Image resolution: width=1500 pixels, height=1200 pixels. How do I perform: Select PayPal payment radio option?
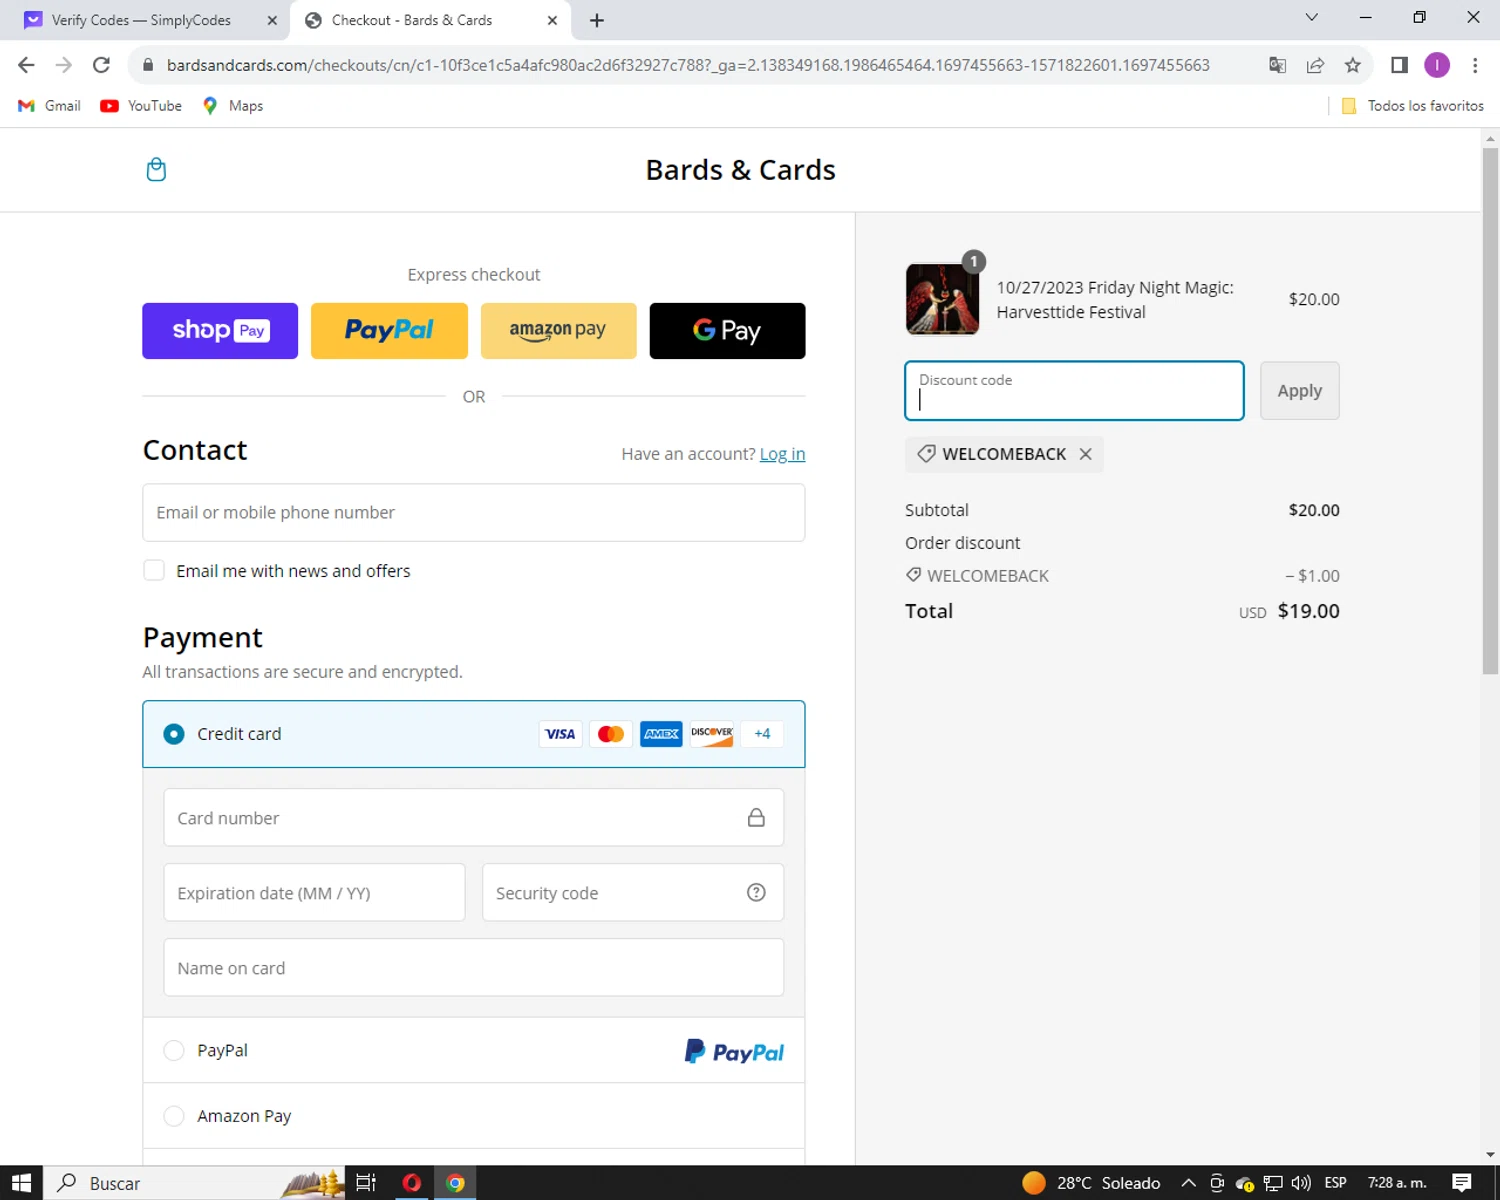174,1050
